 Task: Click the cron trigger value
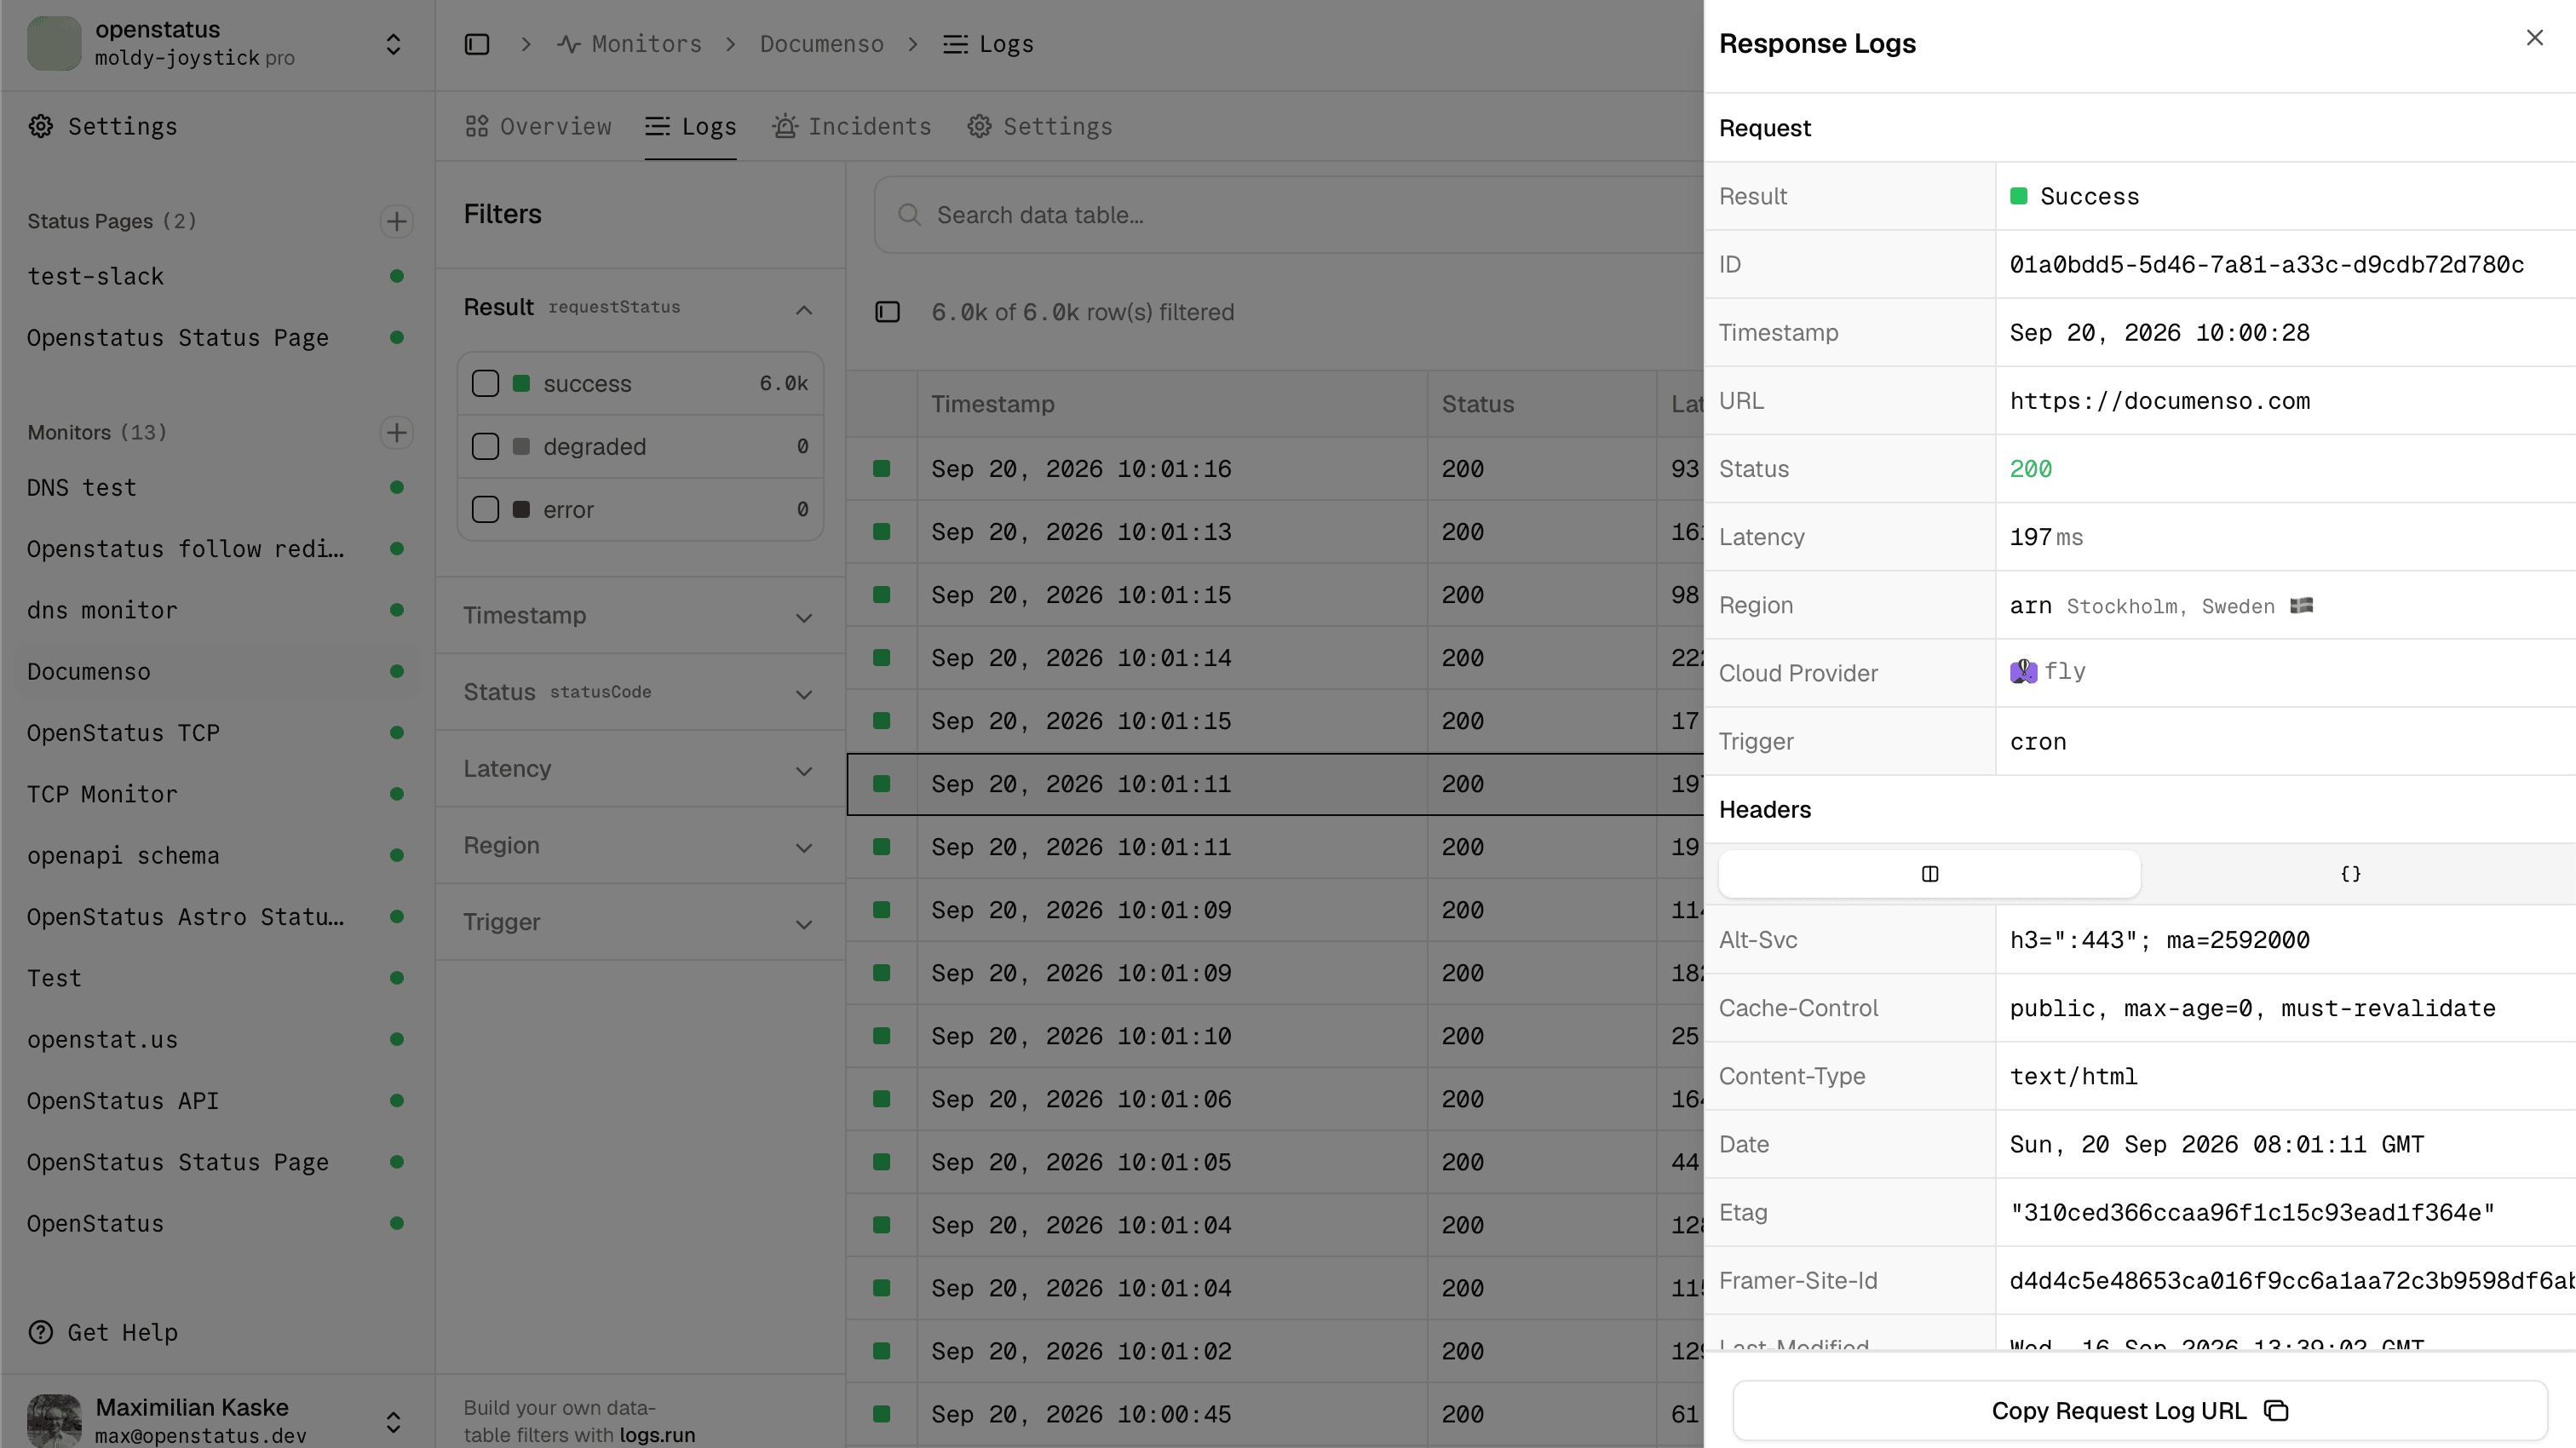tap(2038, 741)
